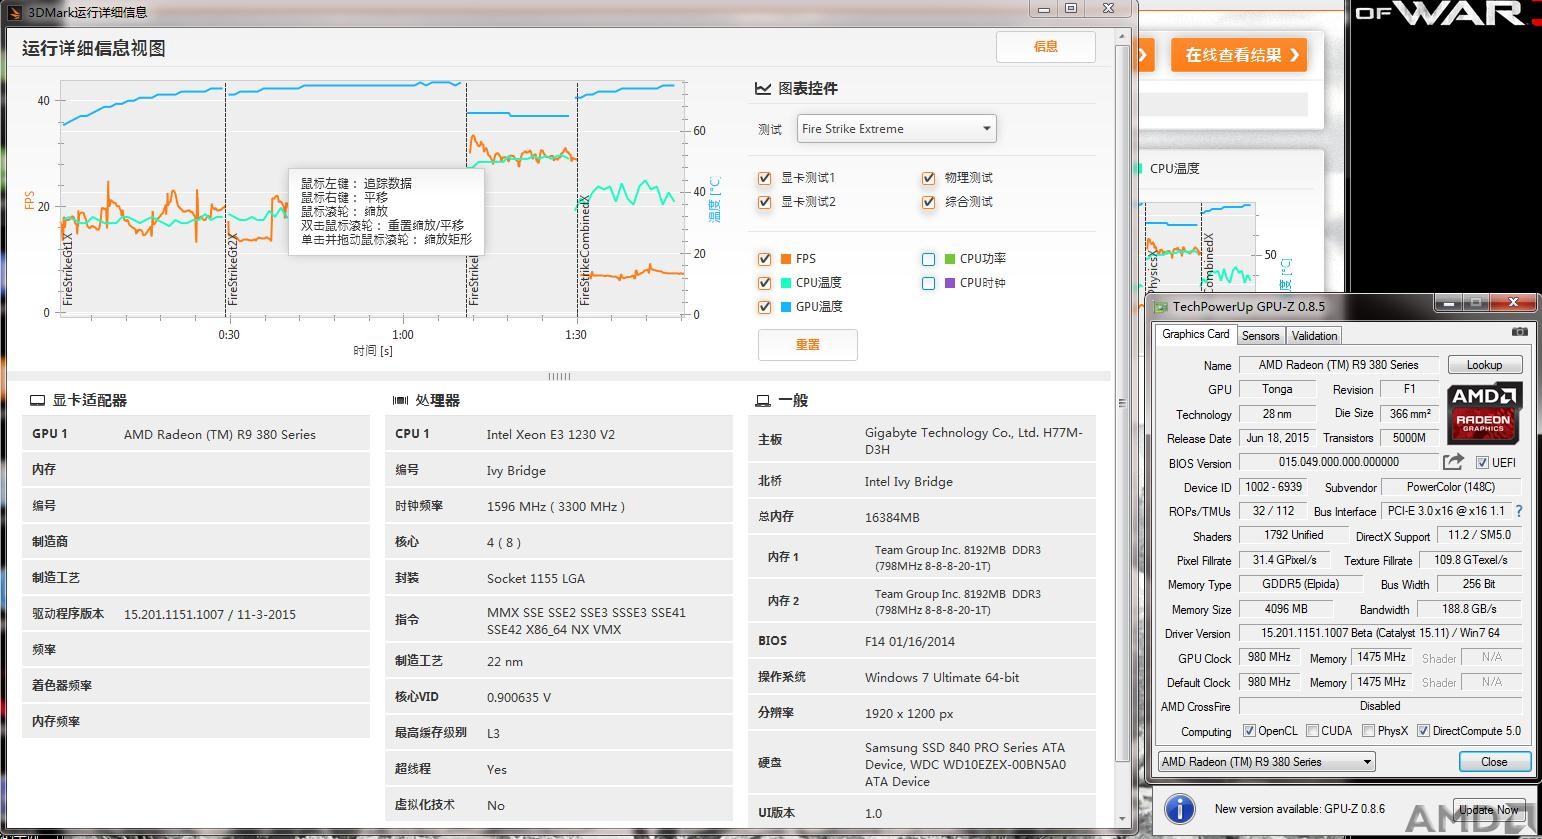This screenshot has height=839, width=1542.
Task: Click the 'PowerColor (148C)' subvendor field
Action: [1451, 487]
